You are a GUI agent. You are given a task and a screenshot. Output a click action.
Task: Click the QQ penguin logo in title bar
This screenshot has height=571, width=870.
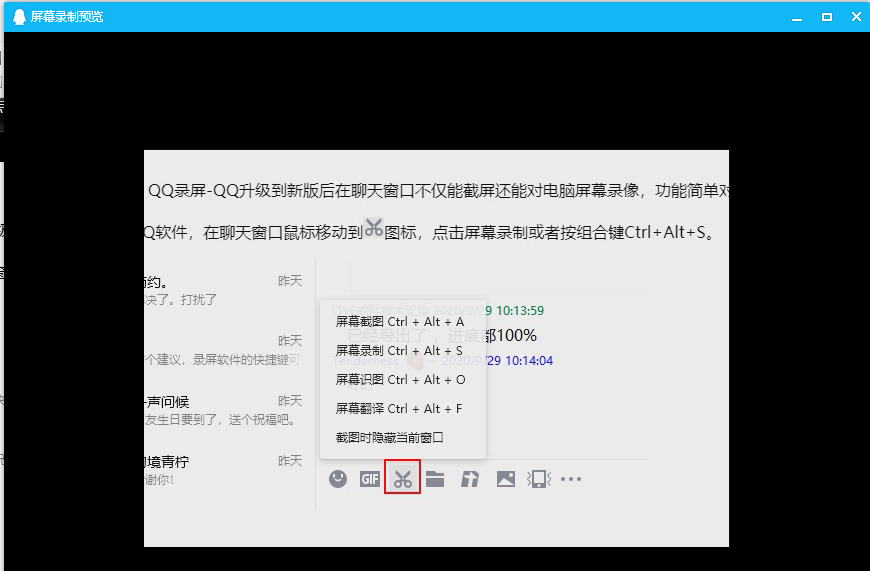(19, 17)
